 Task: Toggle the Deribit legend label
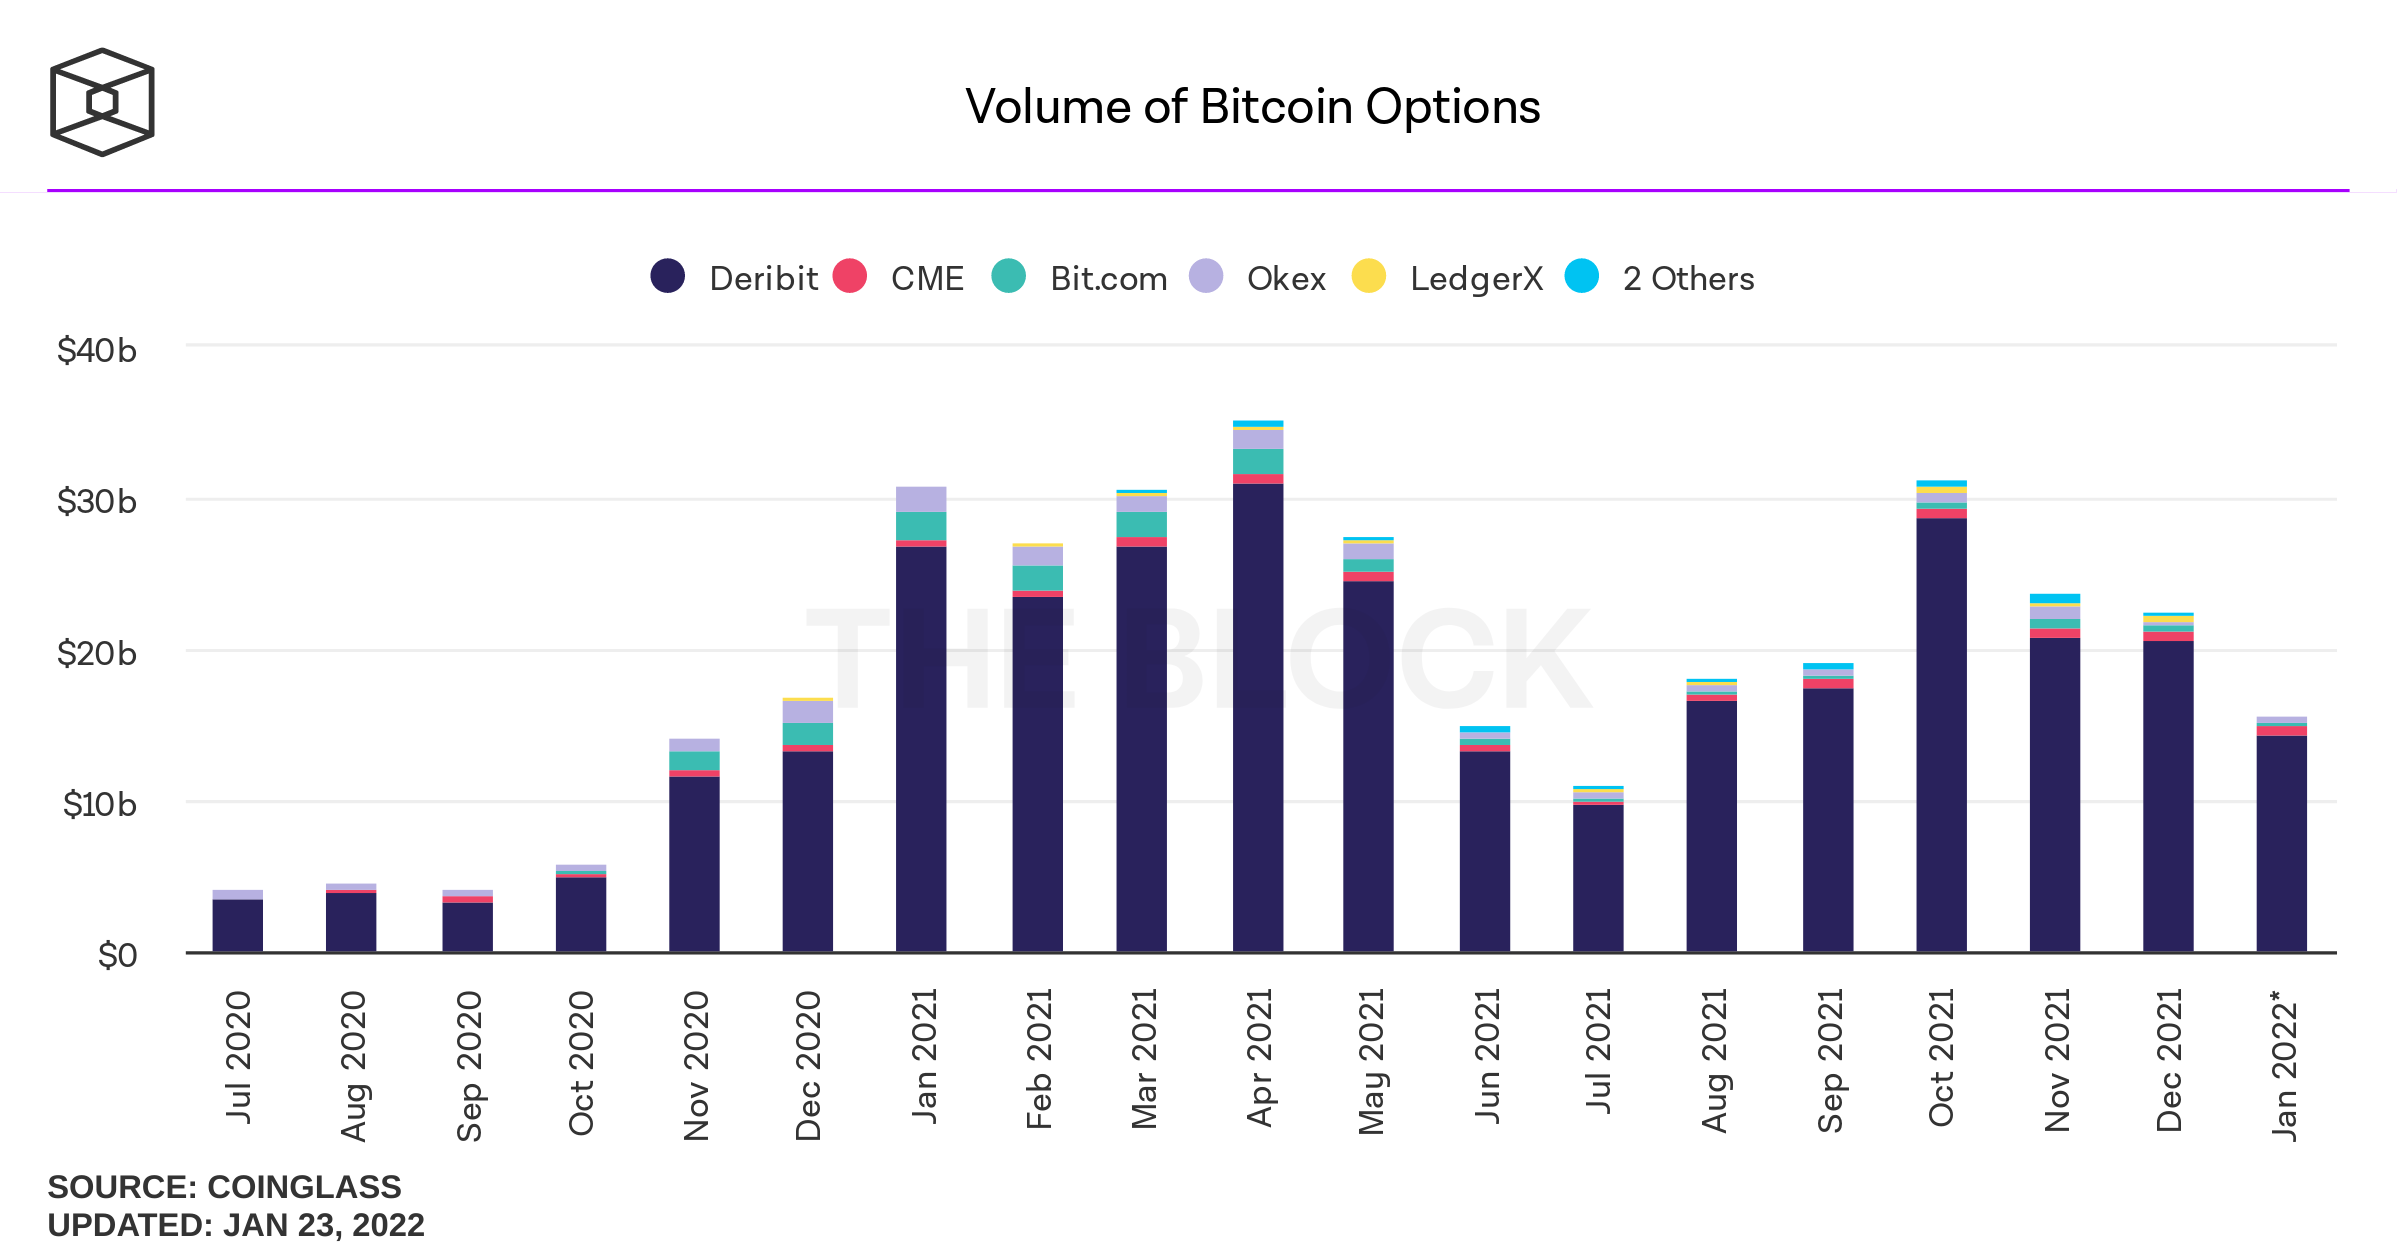[x=763, y=278]
